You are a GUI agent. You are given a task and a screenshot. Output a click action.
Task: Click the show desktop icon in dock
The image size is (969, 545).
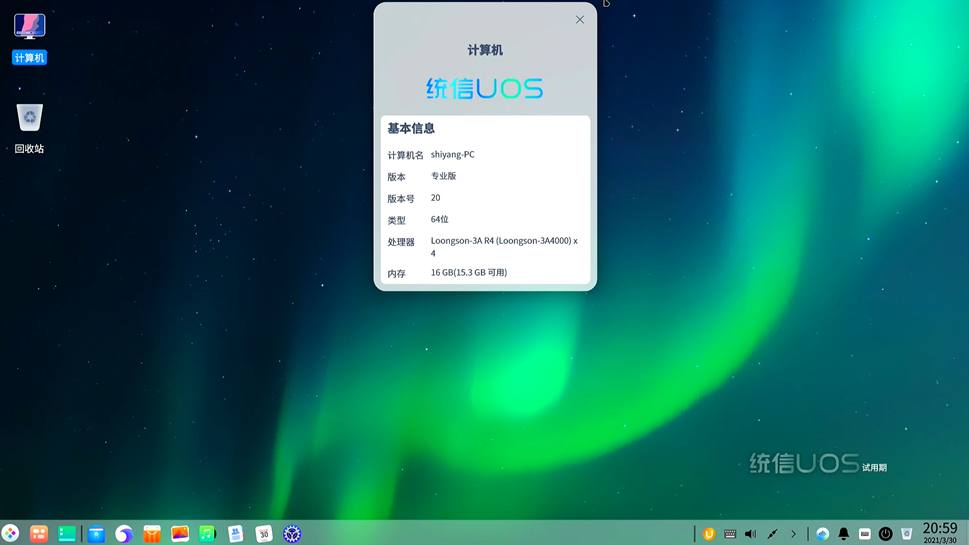coord(67,534)
